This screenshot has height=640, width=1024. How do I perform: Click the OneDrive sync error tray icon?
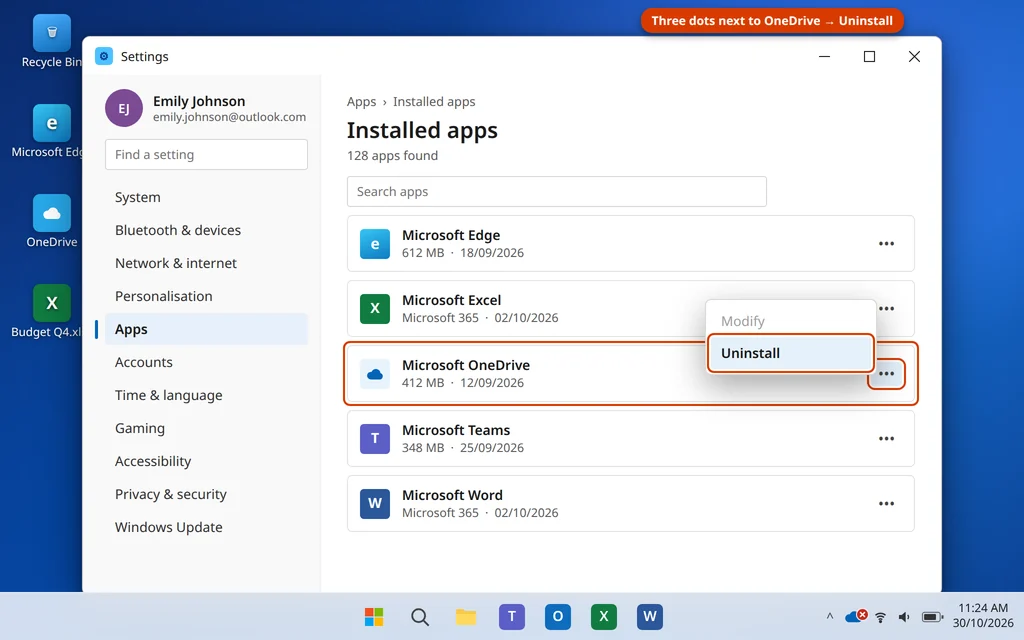(x=856, y=616)
